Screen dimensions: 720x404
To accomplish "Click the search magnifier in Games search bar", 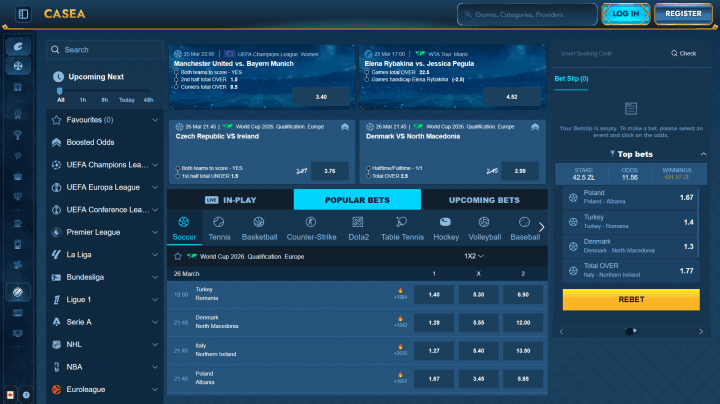I will (468, 15).
